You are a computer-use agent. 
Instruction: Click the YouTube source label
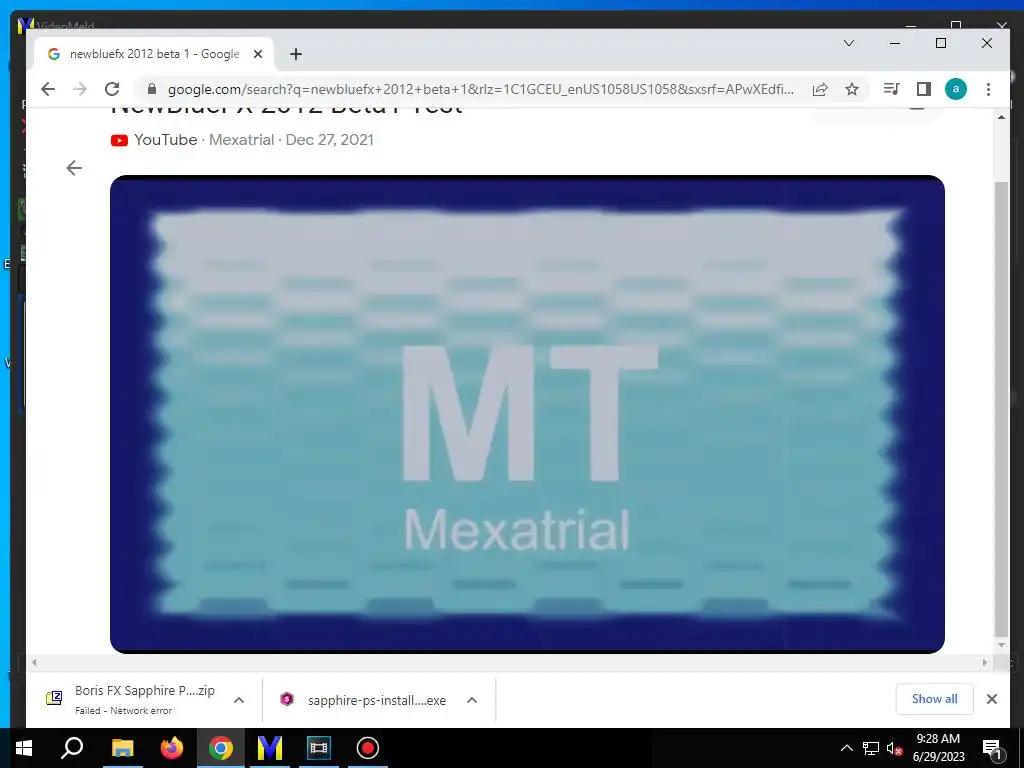click(154, 140)
